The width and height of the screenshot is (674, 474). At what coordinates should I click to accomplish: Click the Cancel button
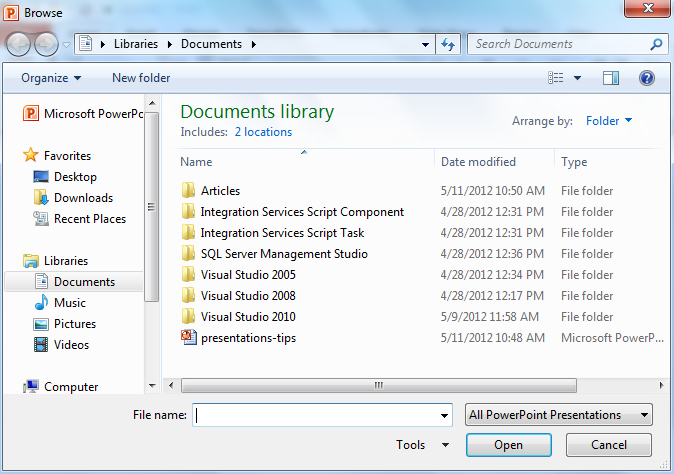pos(609,445)
